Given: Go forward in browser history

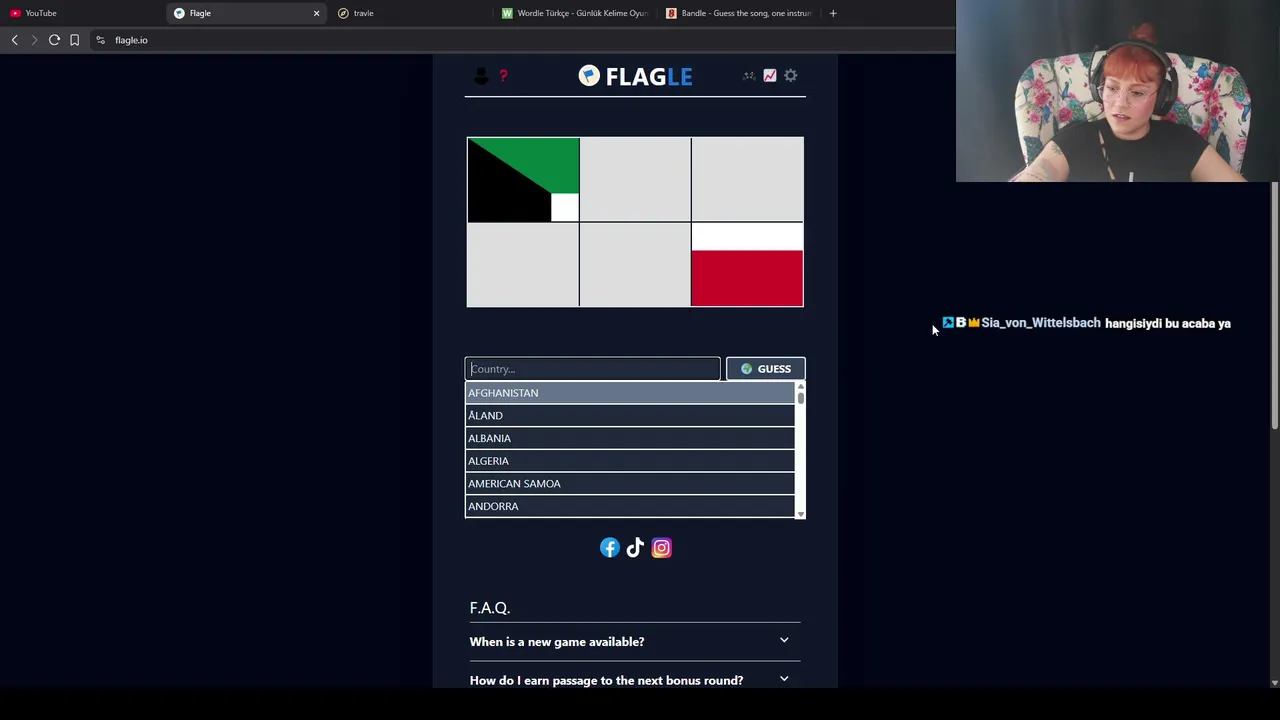Looking at the screenshot, I should [34, 40].
